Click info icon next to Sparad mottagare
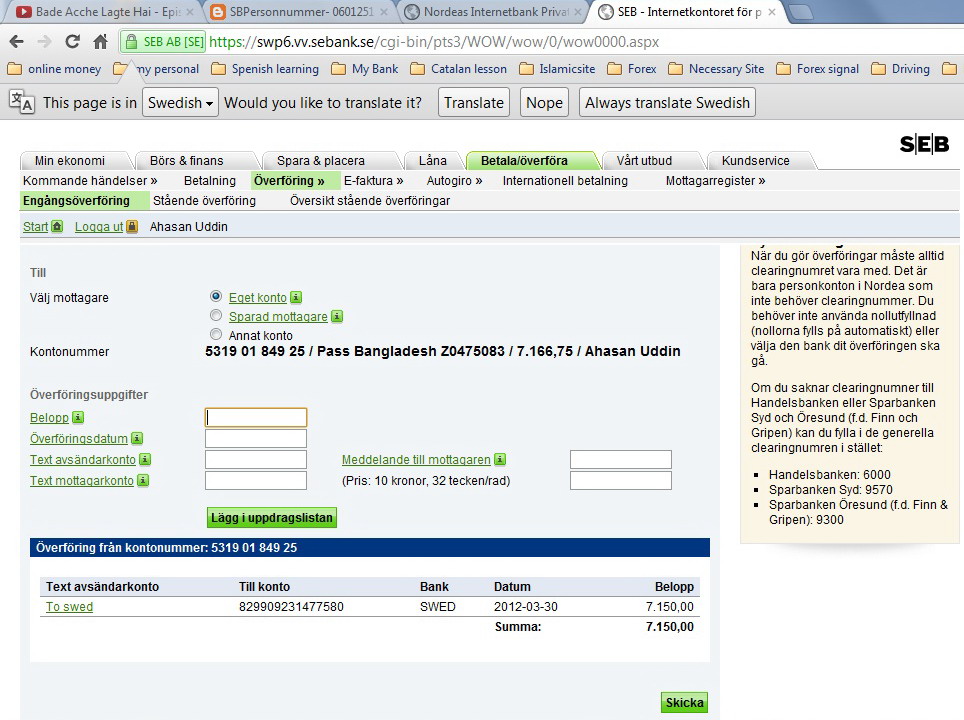Viewport: 964px width, 720px height. (337, 317)
